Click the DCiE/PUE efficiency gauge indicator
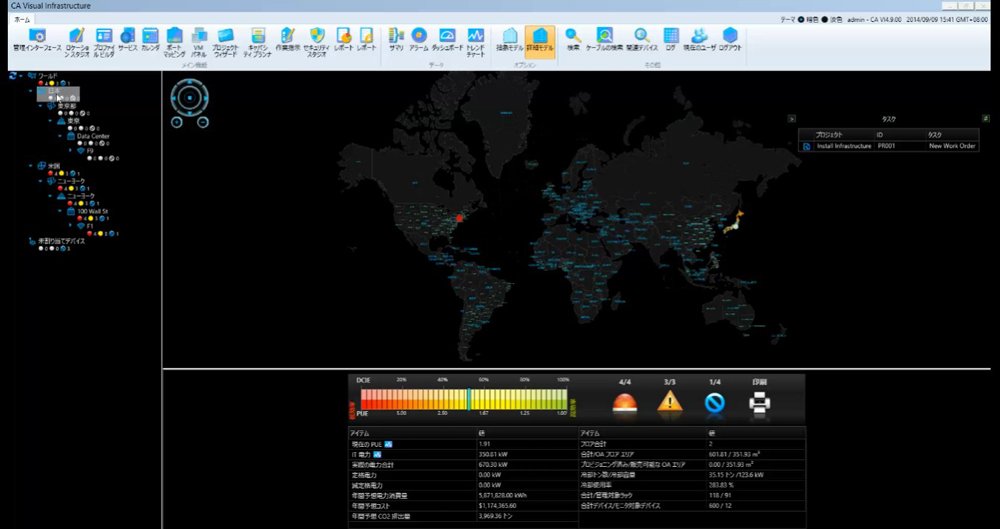Screen dimensions: 1000x529 [469, 399]
